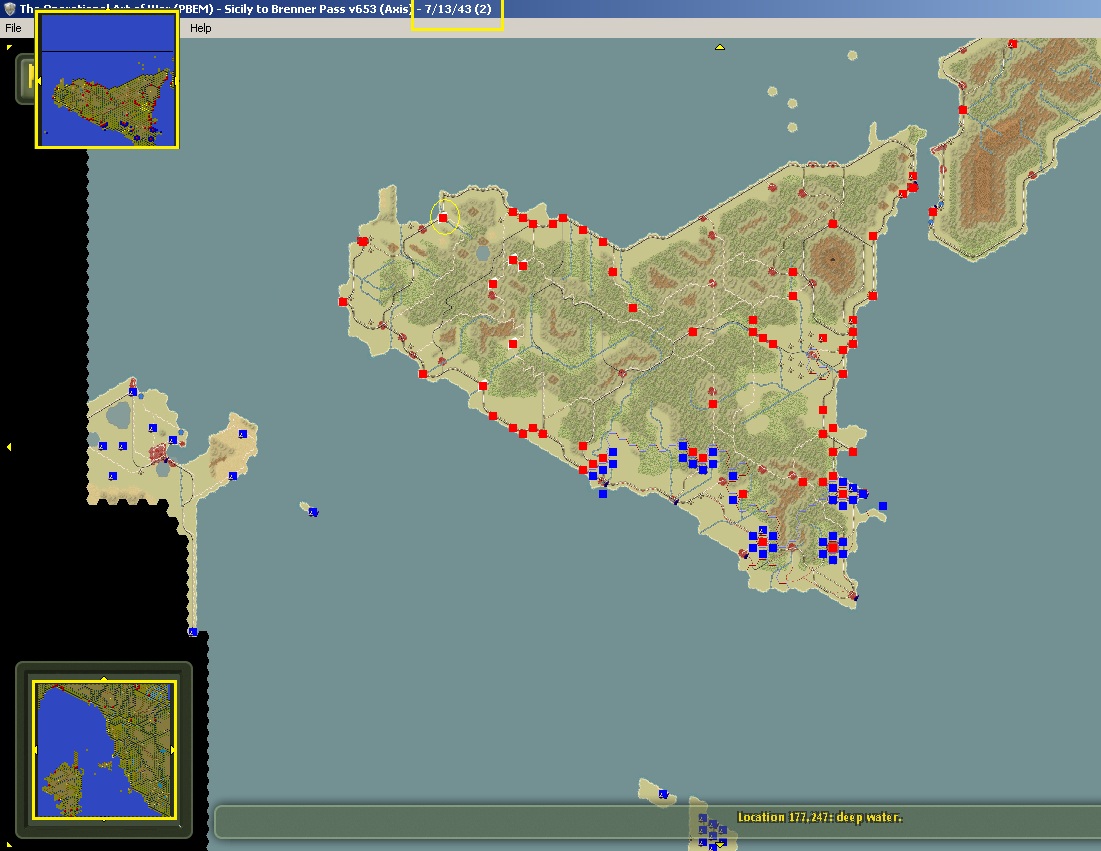1101x851 pixels.
Task: Click the northernmost small island north of Sicily
Action: tap(852, 55)
